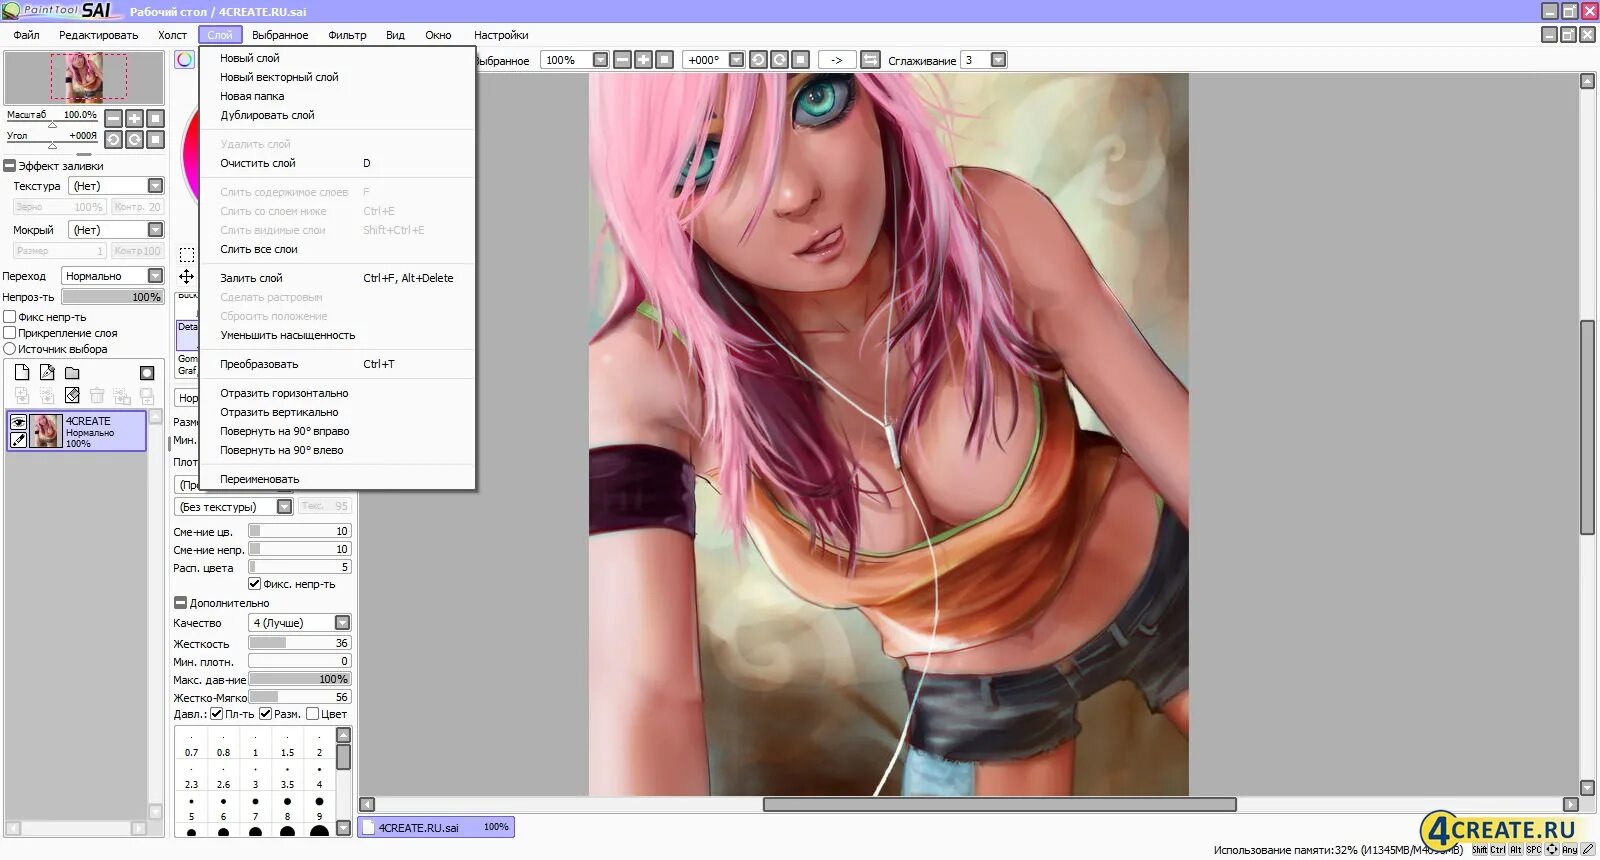Choose Преобразовать in the layer menu
The image size is (1600, 860).
pyautogui.click(x=259, y=364)
